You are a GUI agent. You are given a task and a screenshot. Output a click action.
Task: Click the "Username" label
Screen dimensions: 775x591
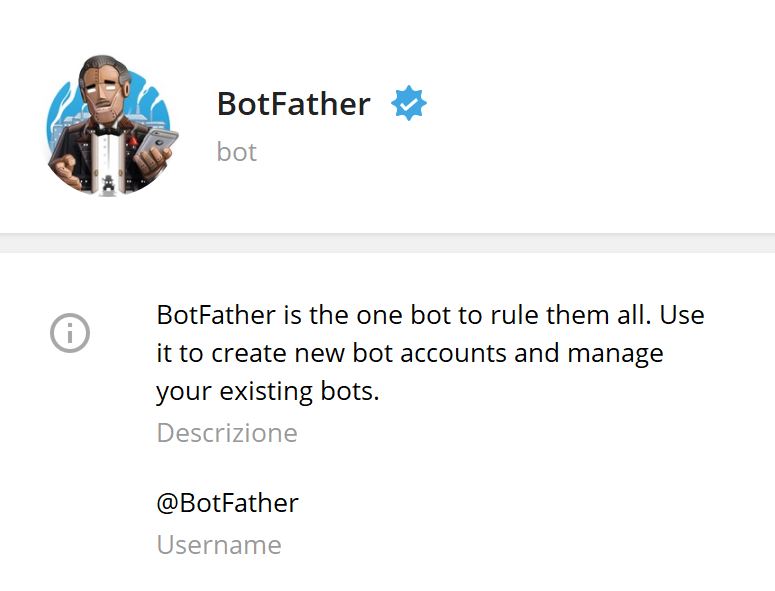[219, 545]
